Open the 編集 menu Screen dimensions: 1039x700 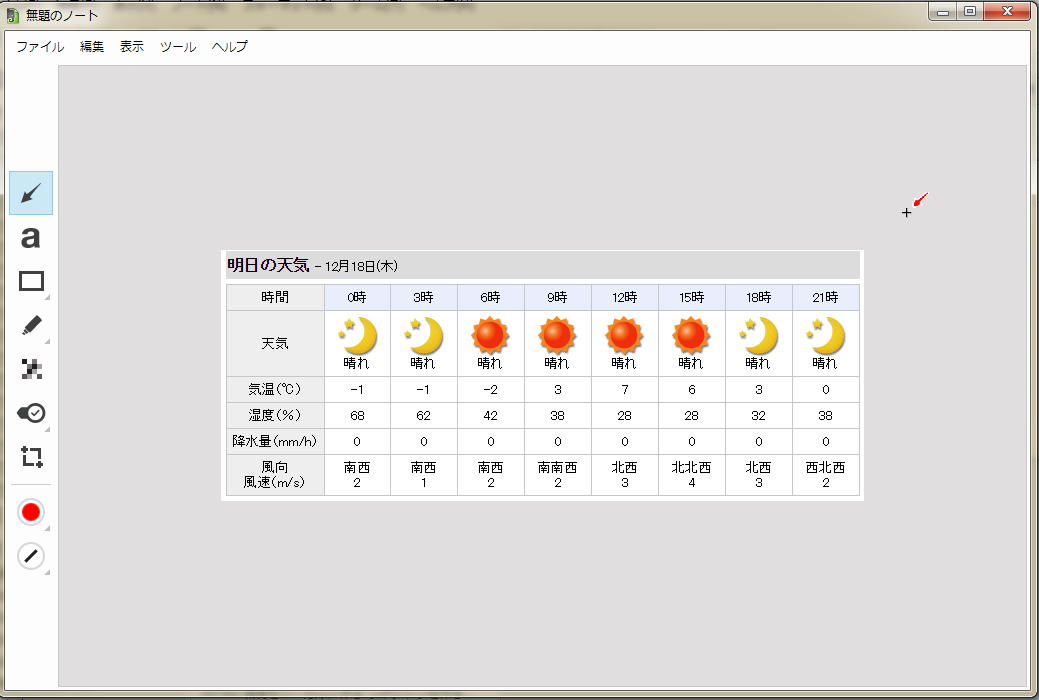coord(91,46)
